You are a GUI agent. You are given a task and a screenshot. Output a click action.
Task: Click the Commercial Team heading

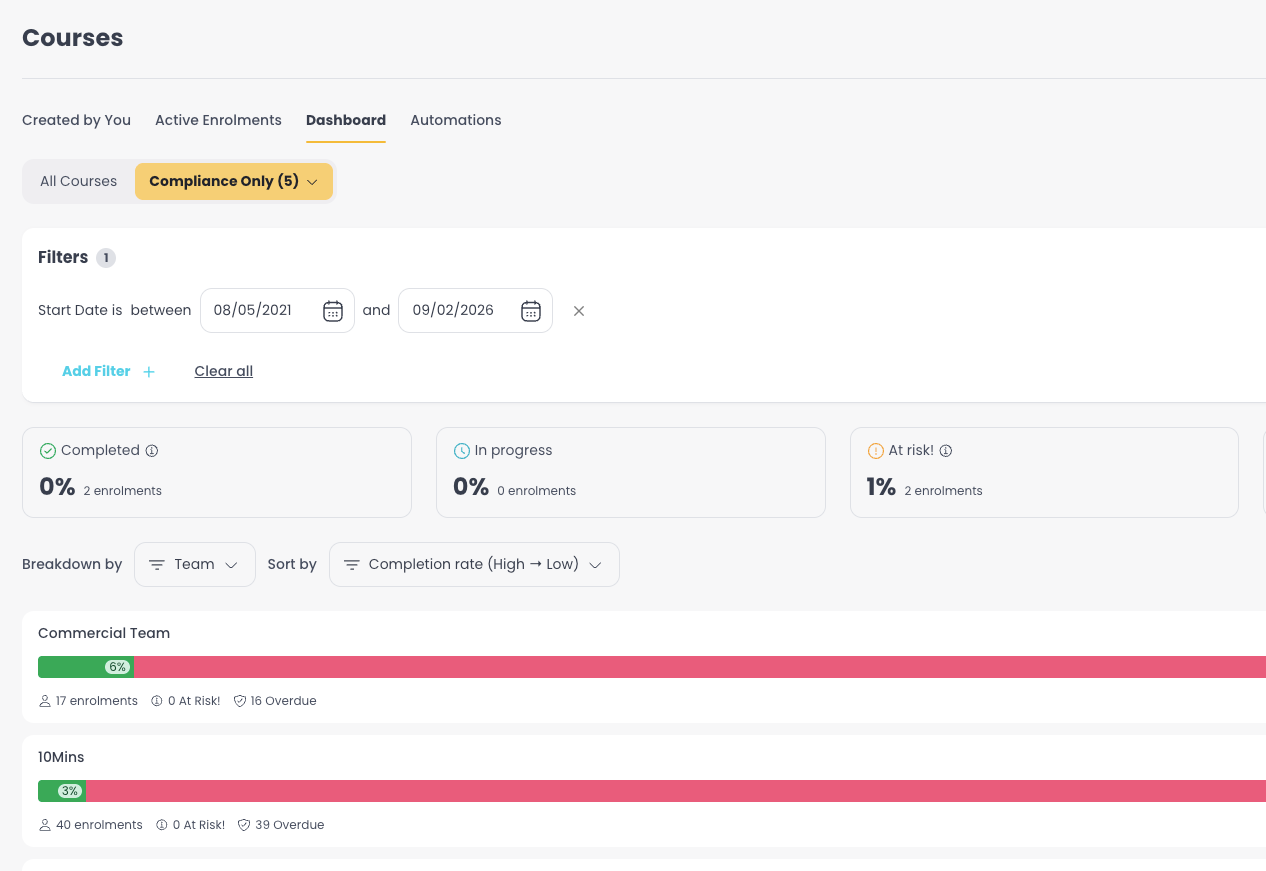[104, 634]
